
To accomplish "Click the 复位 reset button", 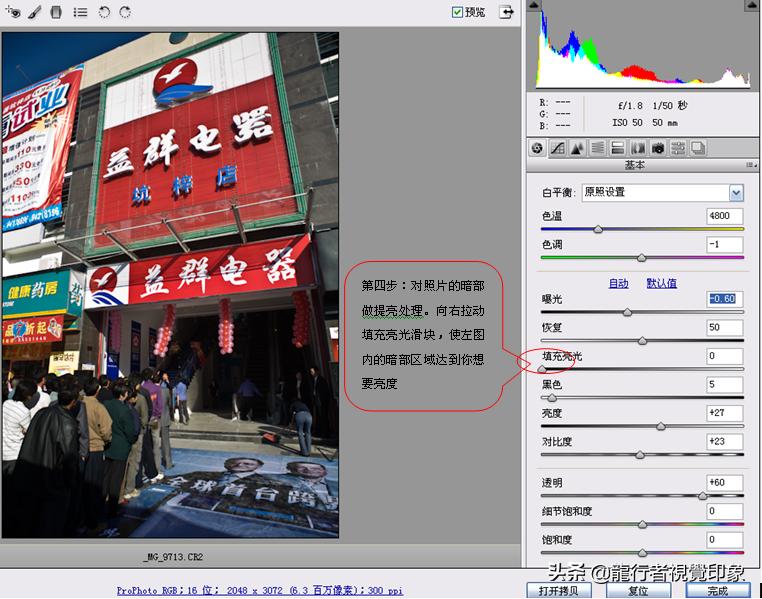I will tap(638, 591).
